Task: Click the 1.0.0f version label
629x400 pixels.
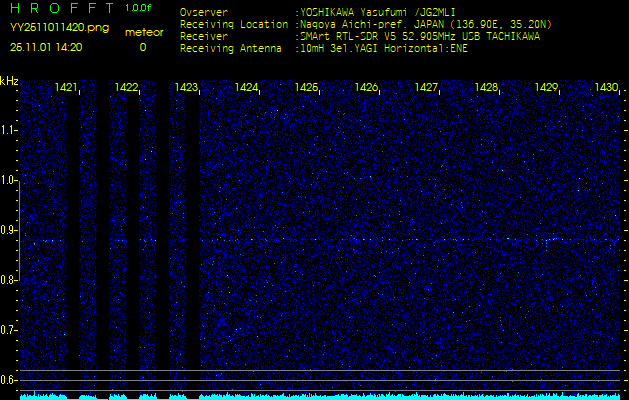Action: pyautogui.click(x=139, y=9)
